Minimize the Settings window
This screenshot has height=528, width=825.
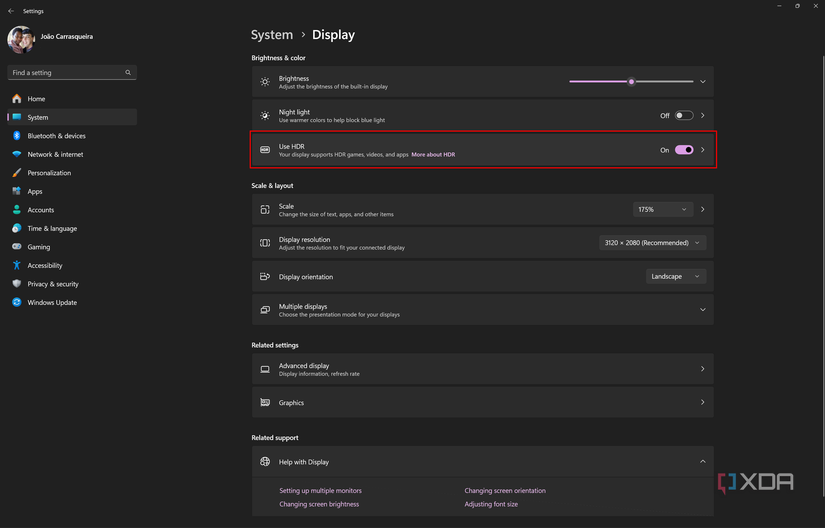779,6
